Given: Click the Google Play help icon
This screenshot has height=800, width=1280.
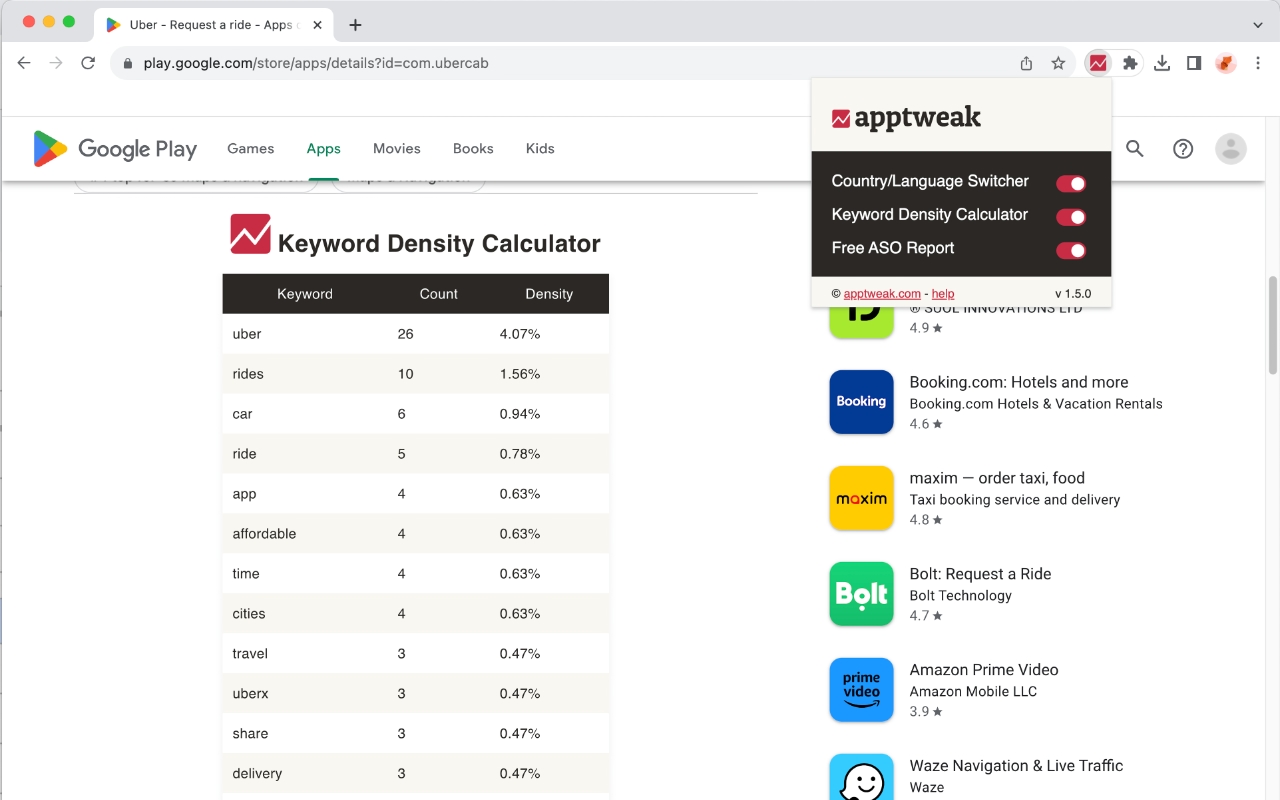Looking at the screenshot, I should coord(1183,148).
